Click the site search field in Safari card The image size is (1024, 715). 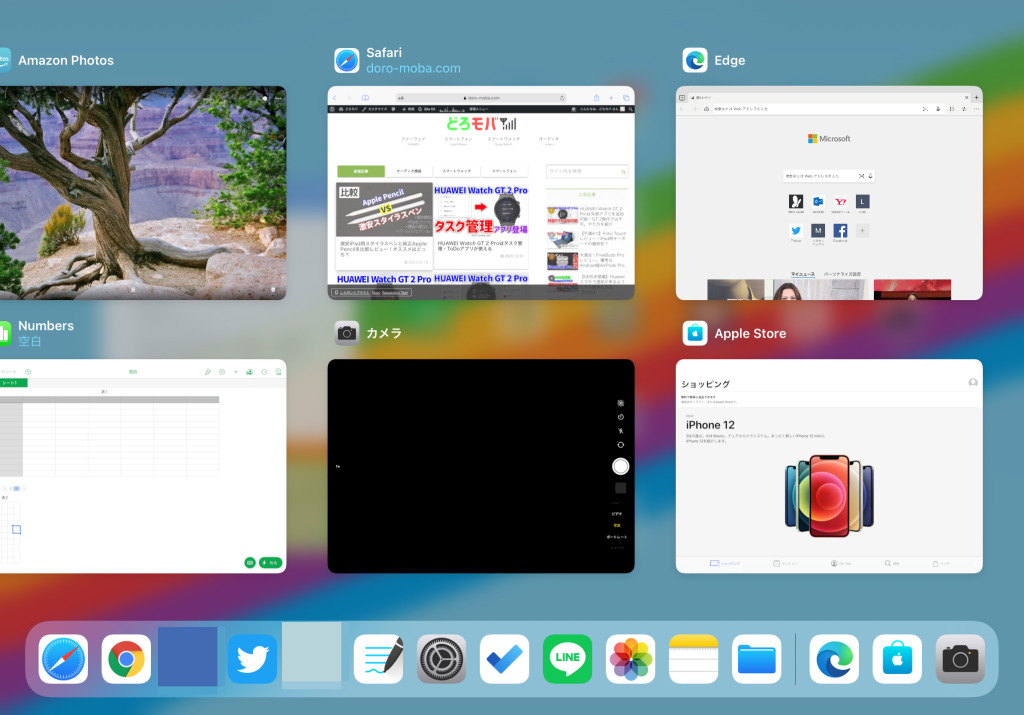[x=587, y=171]
